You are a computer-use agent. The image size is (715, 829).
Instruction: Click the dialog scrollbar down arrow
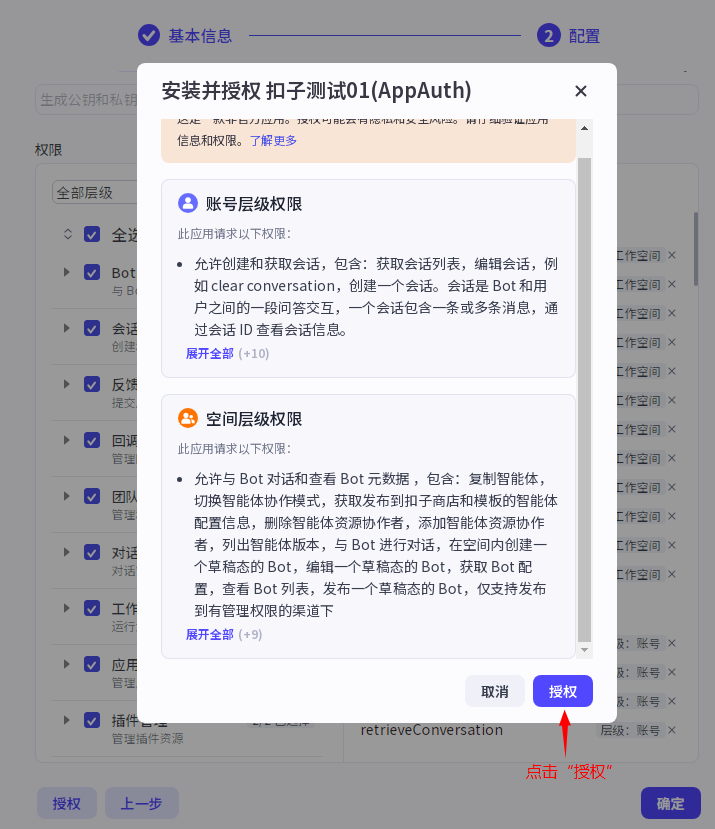click(x=585, y=650)
